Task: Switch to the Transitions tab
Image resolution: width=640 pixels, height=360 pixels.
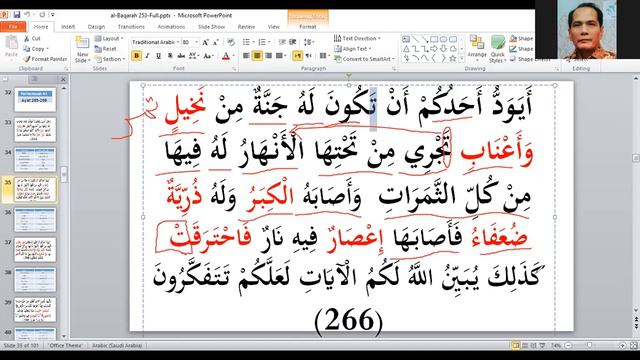Action: [131, 27]
